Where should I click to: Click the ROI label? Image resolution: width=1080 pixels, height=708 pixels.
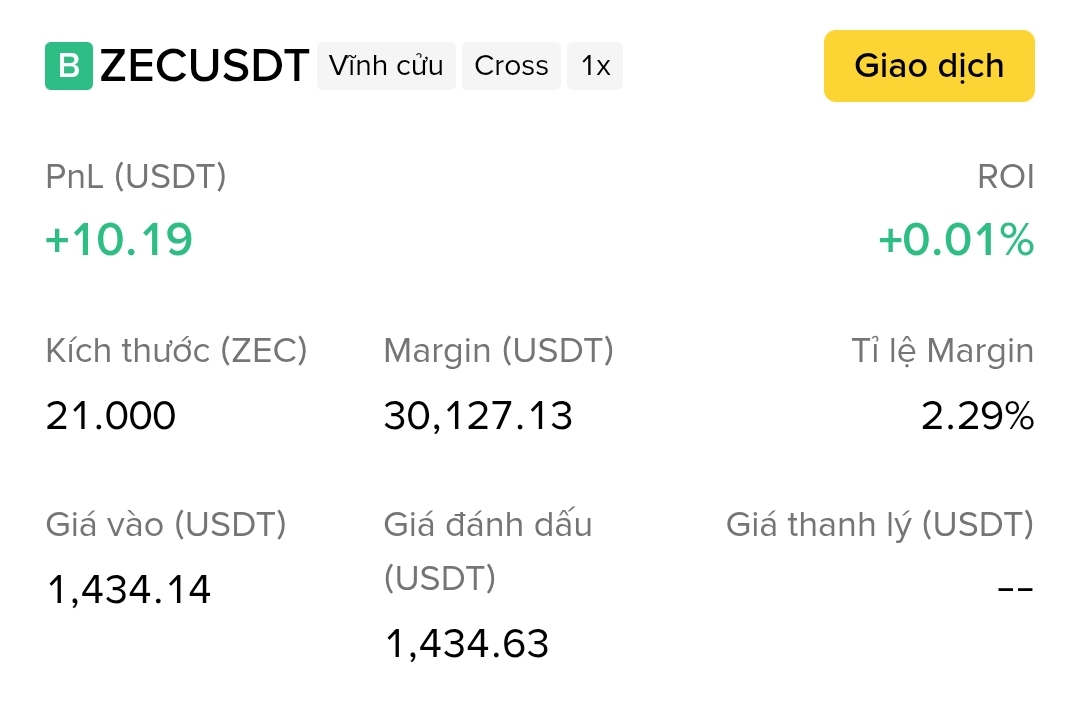click(x=1006, y=177)
